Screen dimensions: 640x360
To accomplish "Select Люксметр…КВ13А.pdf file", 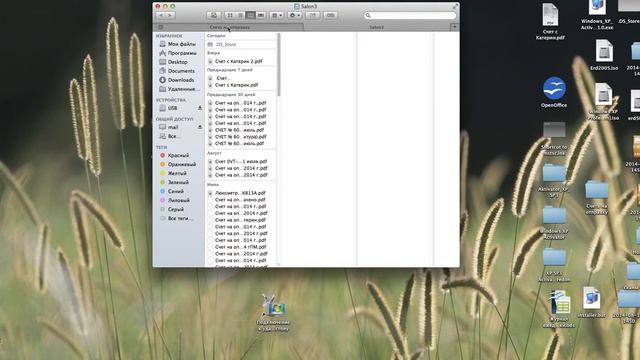I will [241, 193].
